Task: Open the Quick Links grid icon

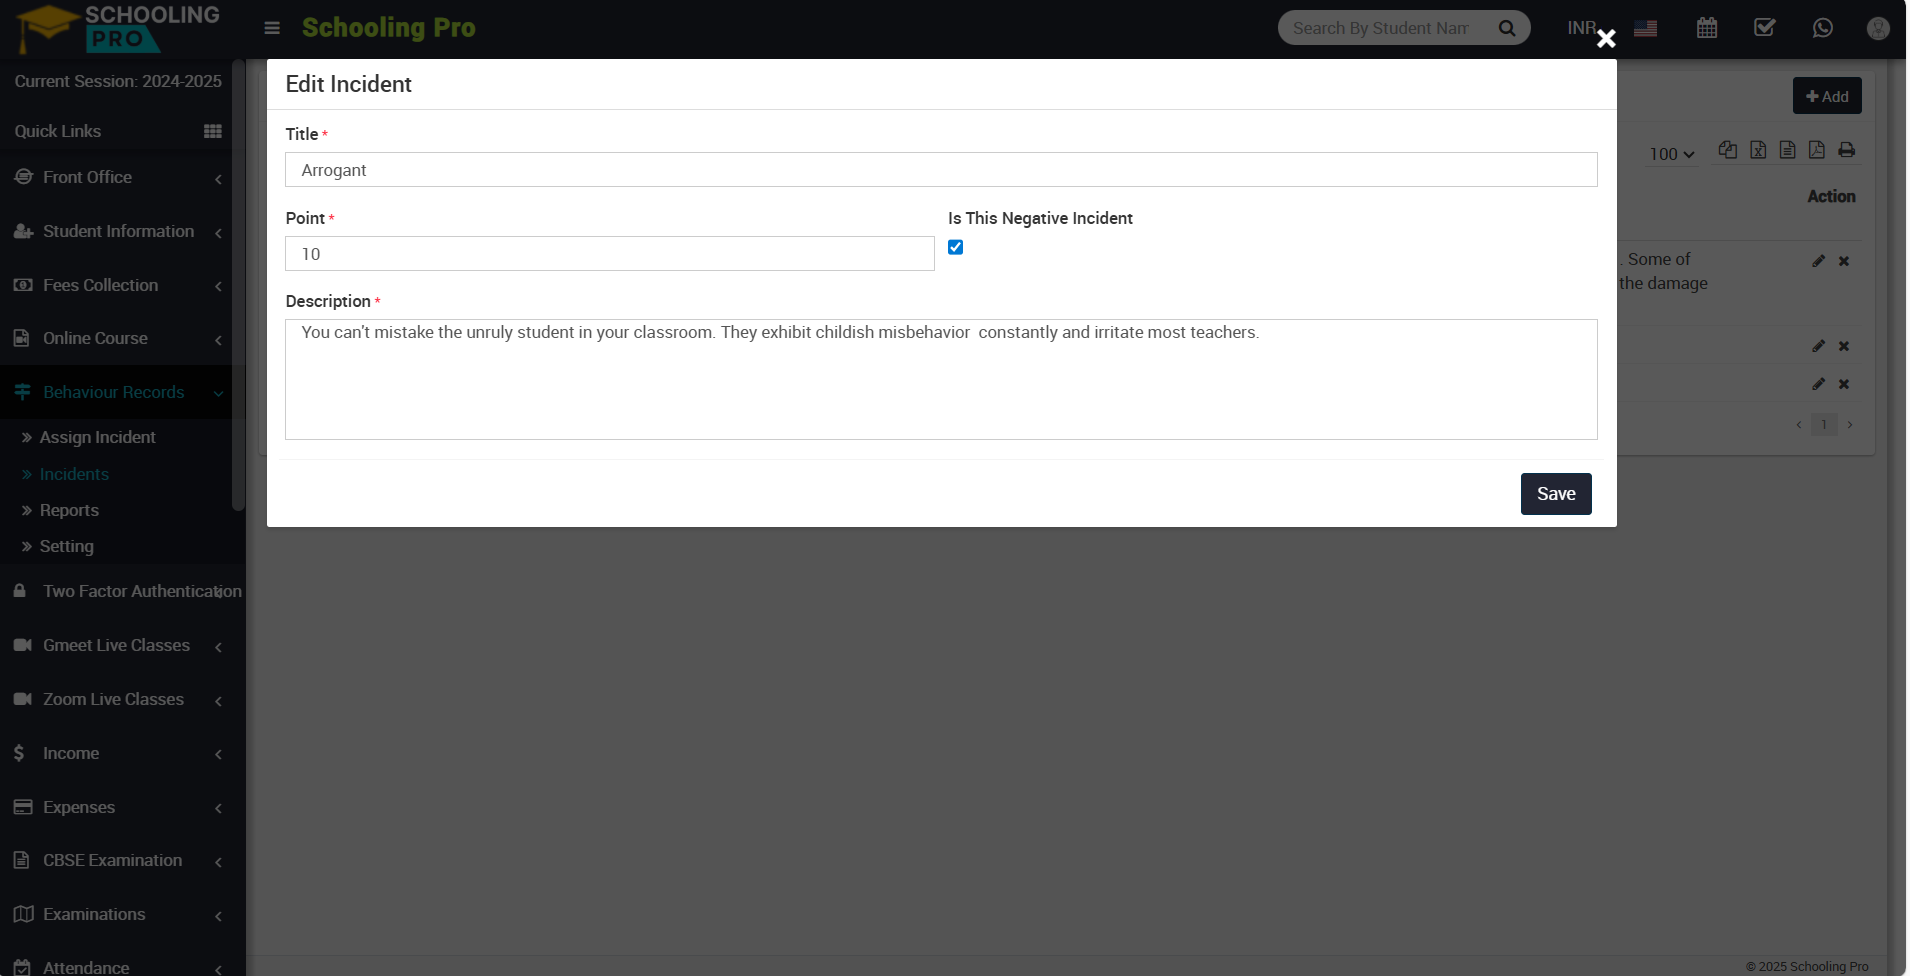Action: [x=213, y=131]
